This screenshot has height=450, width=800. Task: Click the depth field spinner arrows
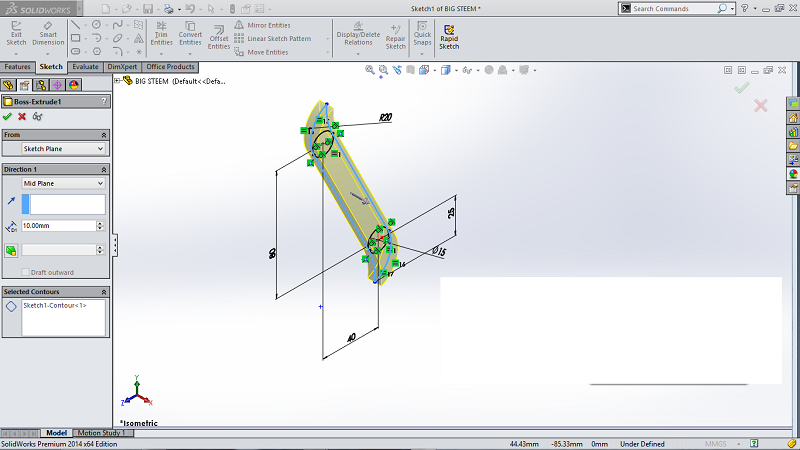[x=101, y=226]
